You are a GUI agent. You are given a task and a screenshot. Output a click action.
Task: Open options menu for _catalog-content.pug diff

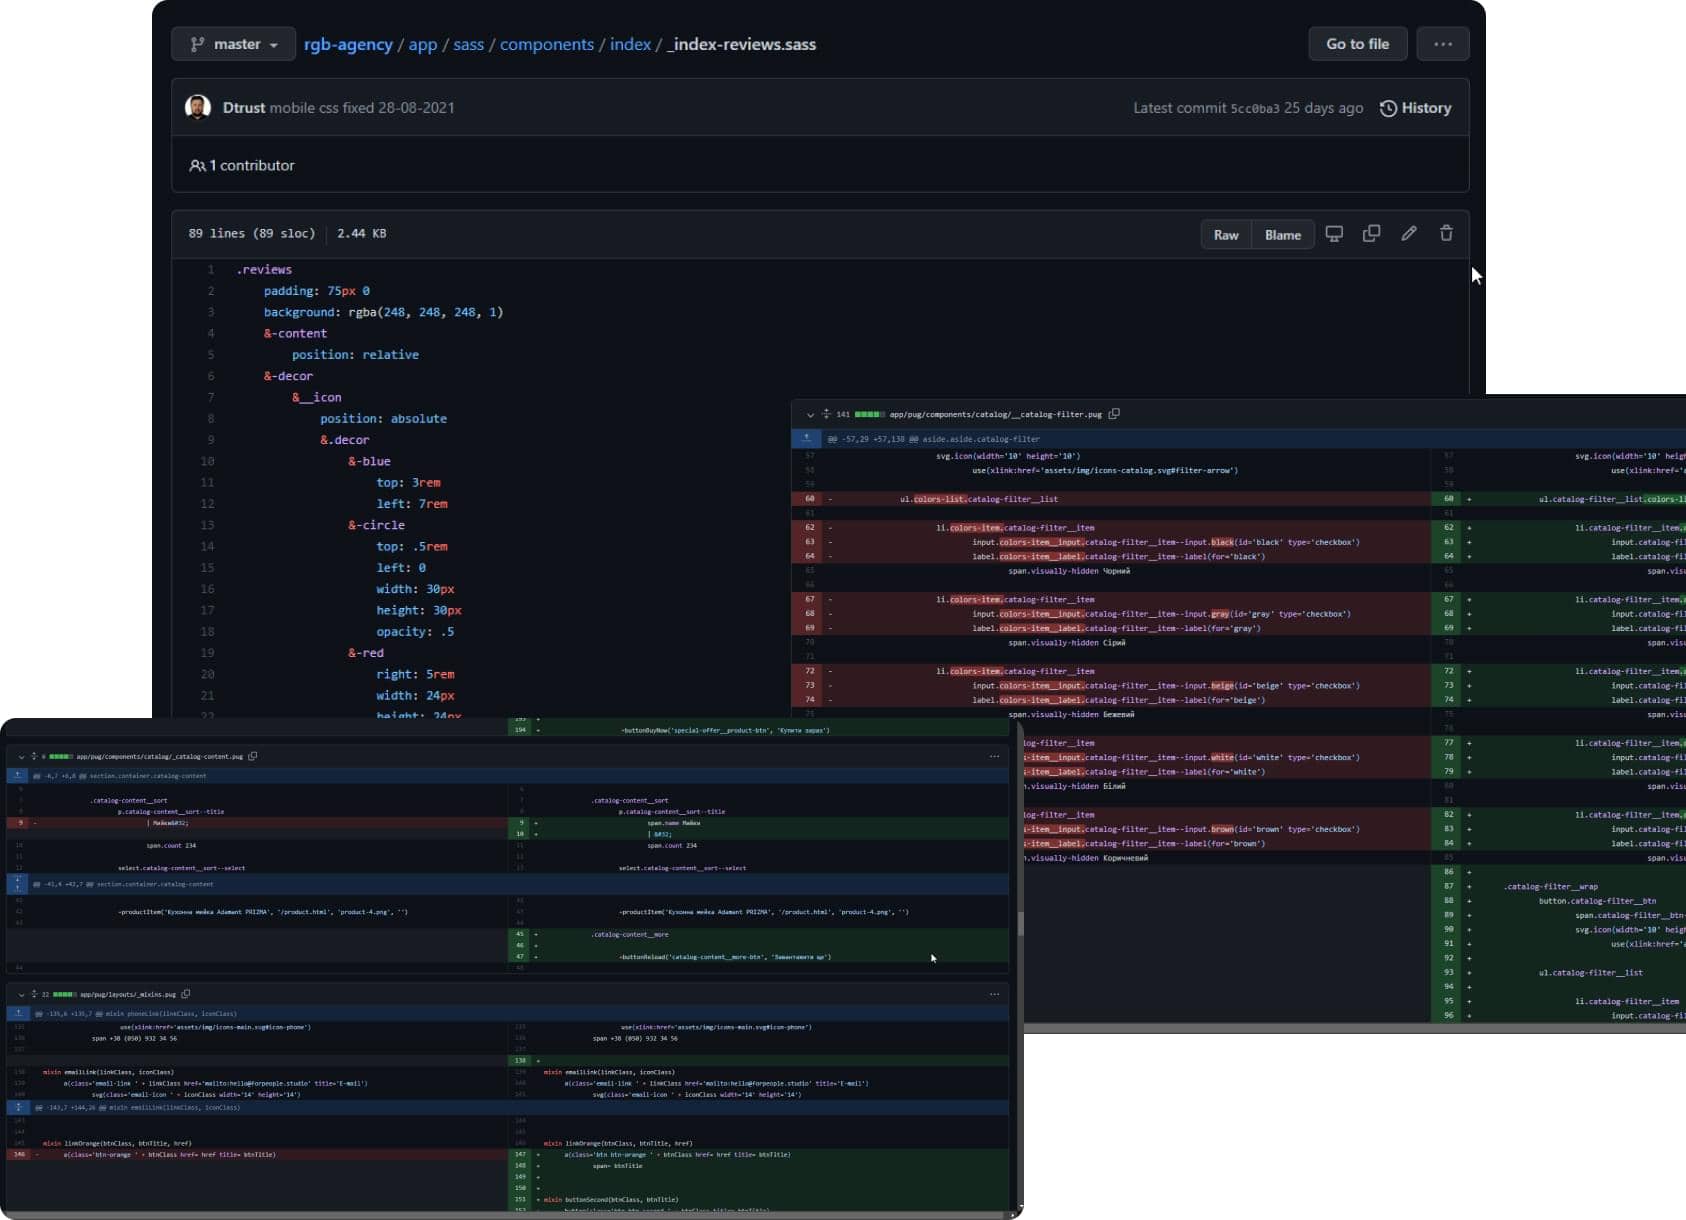[x=994, y=756]
